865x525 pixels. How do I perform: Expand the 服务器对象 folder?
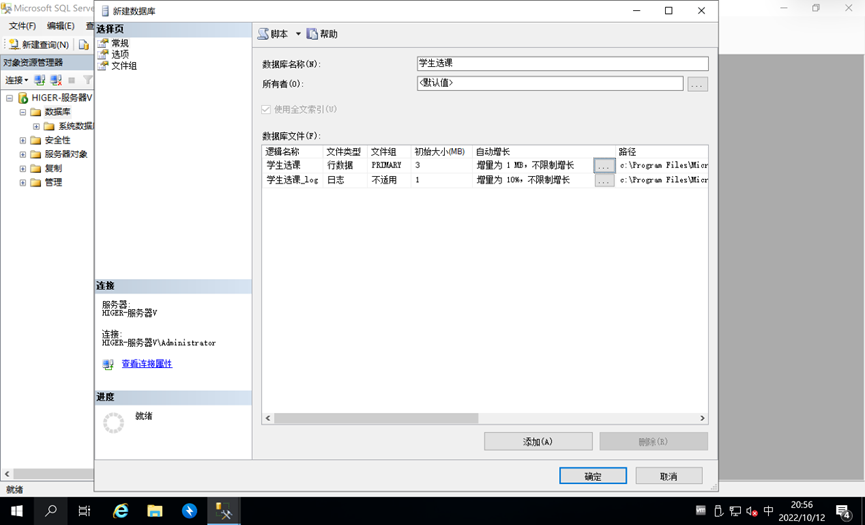[x=23, y=154]
